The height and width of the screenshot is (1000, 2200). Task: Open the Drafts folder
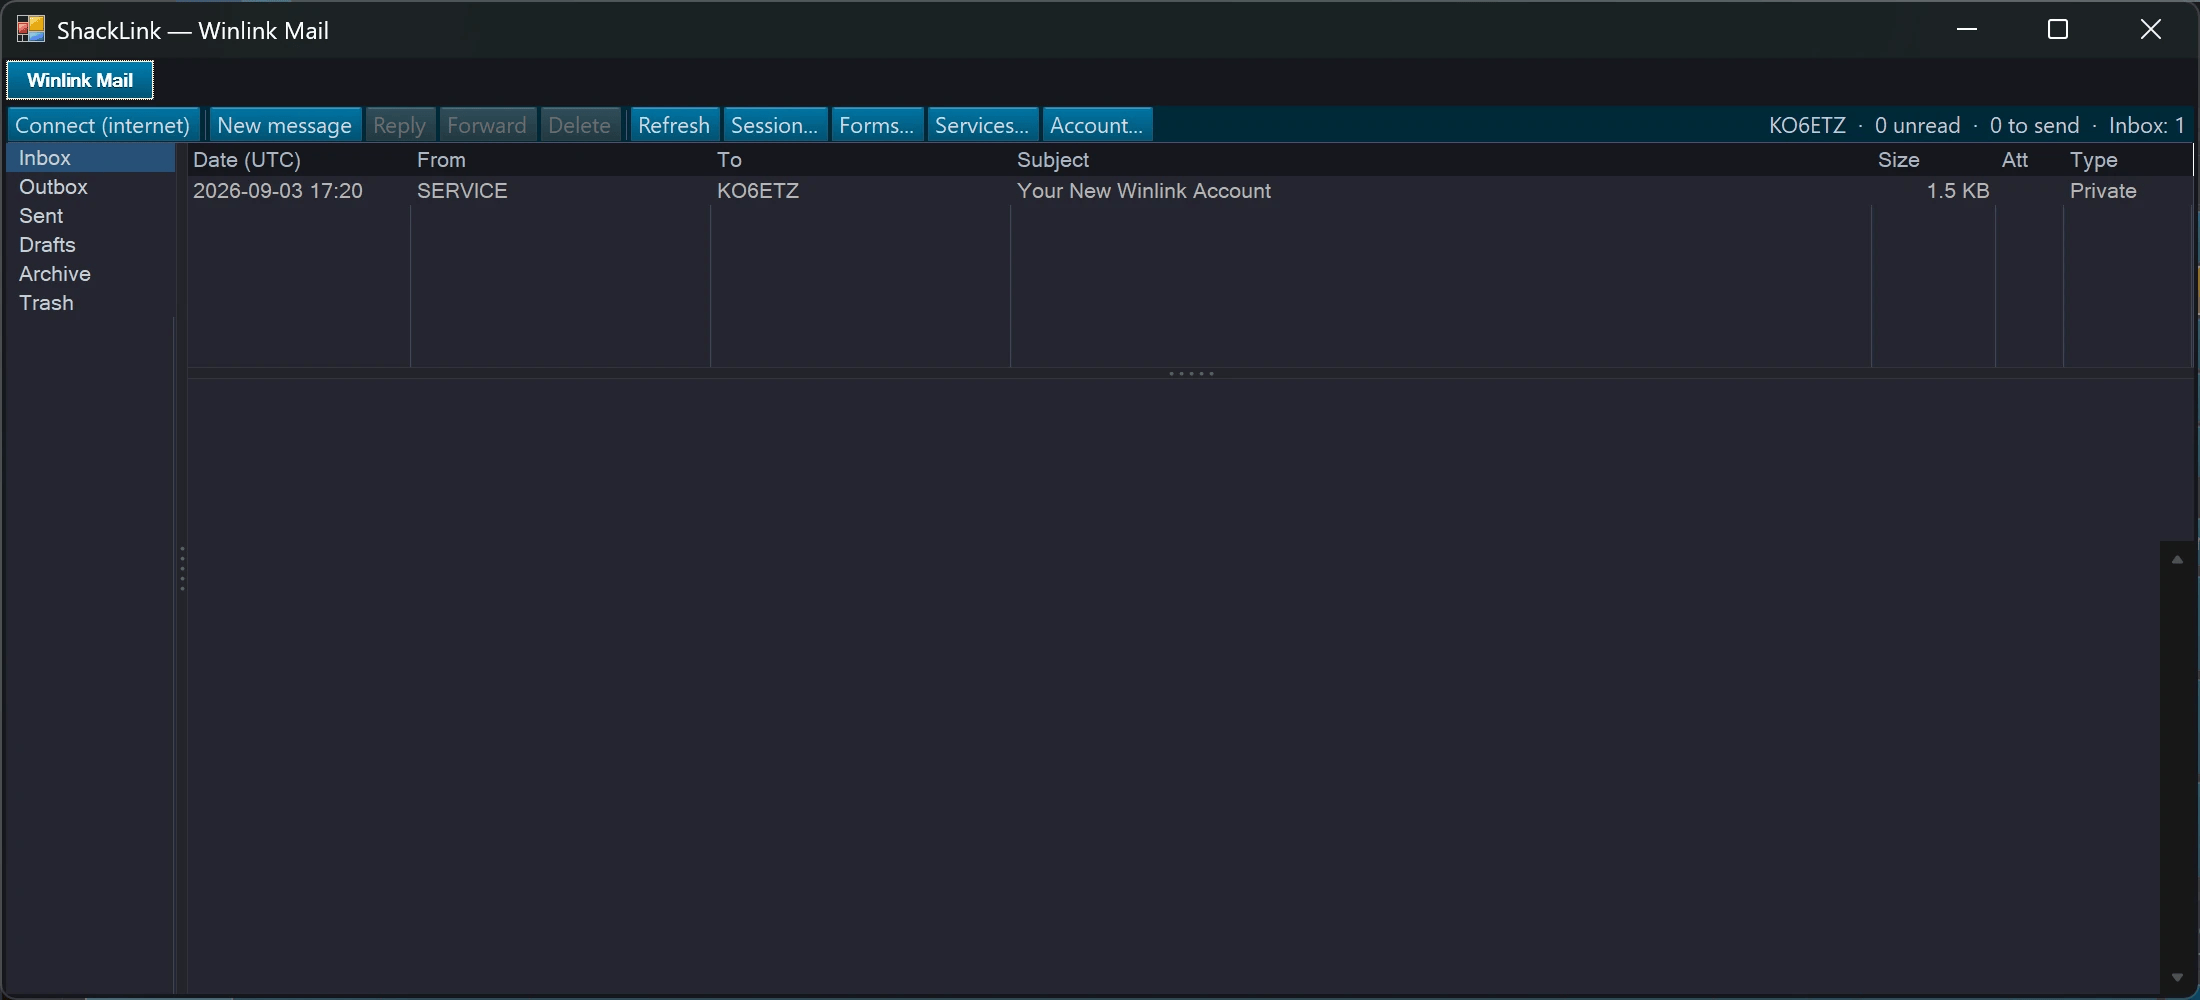tap(90, 245)
